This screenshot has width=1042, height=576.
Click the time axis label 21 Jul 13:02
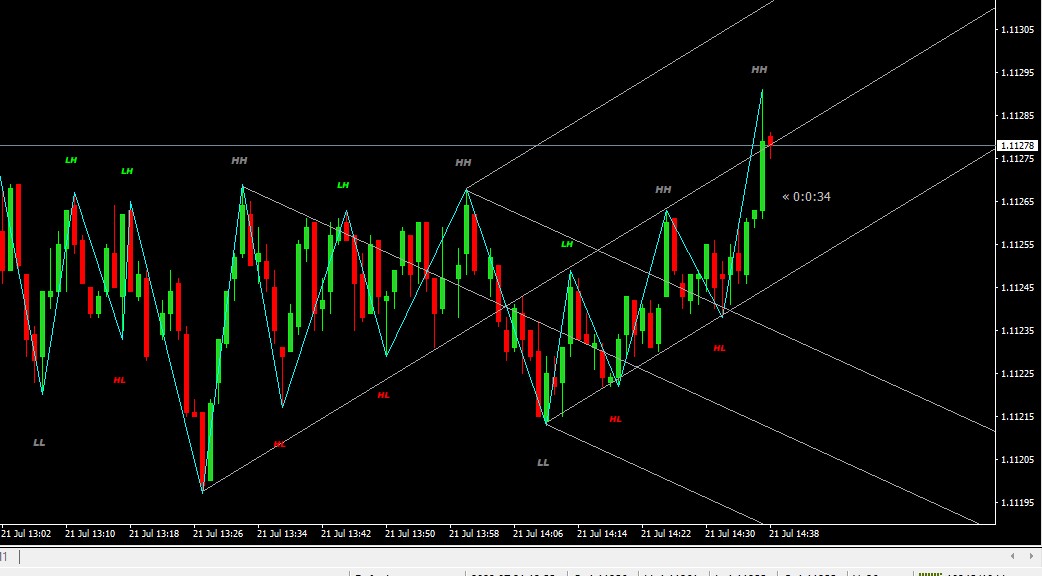tap(26, 533)
